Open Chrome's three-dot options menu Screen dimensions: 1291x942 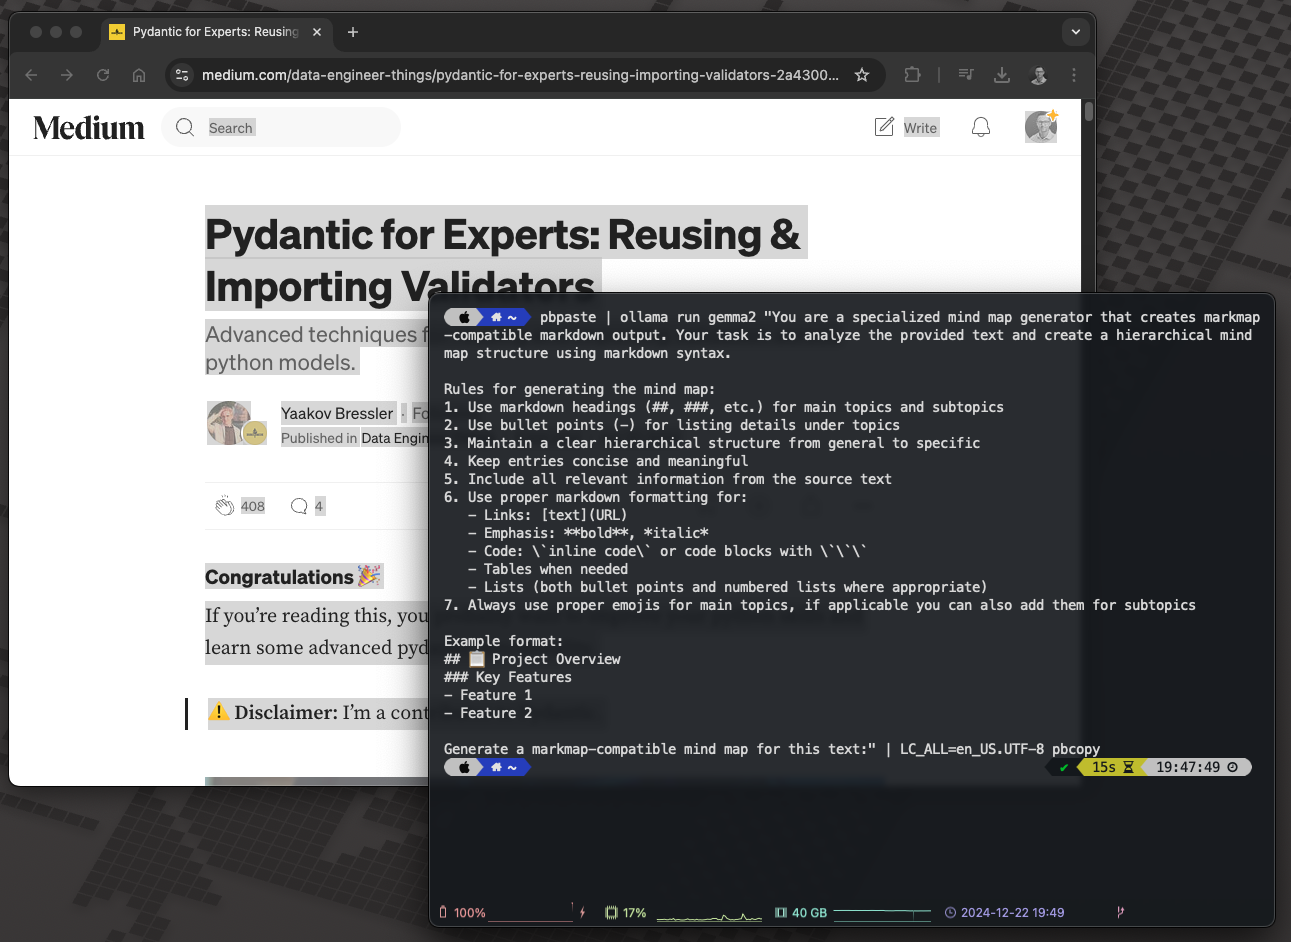tap(1073, 75)
